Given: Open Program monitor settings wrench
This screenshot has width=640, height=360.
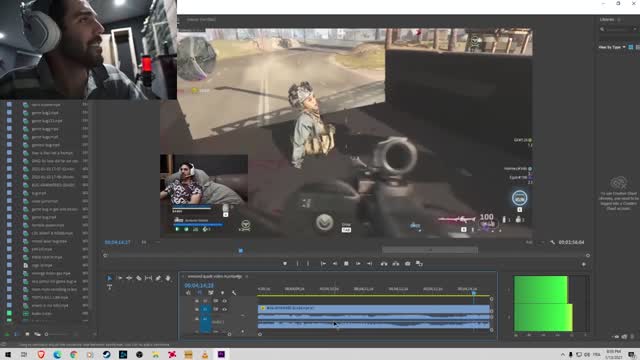Looking at the screenshot, I should click(552, 242).
